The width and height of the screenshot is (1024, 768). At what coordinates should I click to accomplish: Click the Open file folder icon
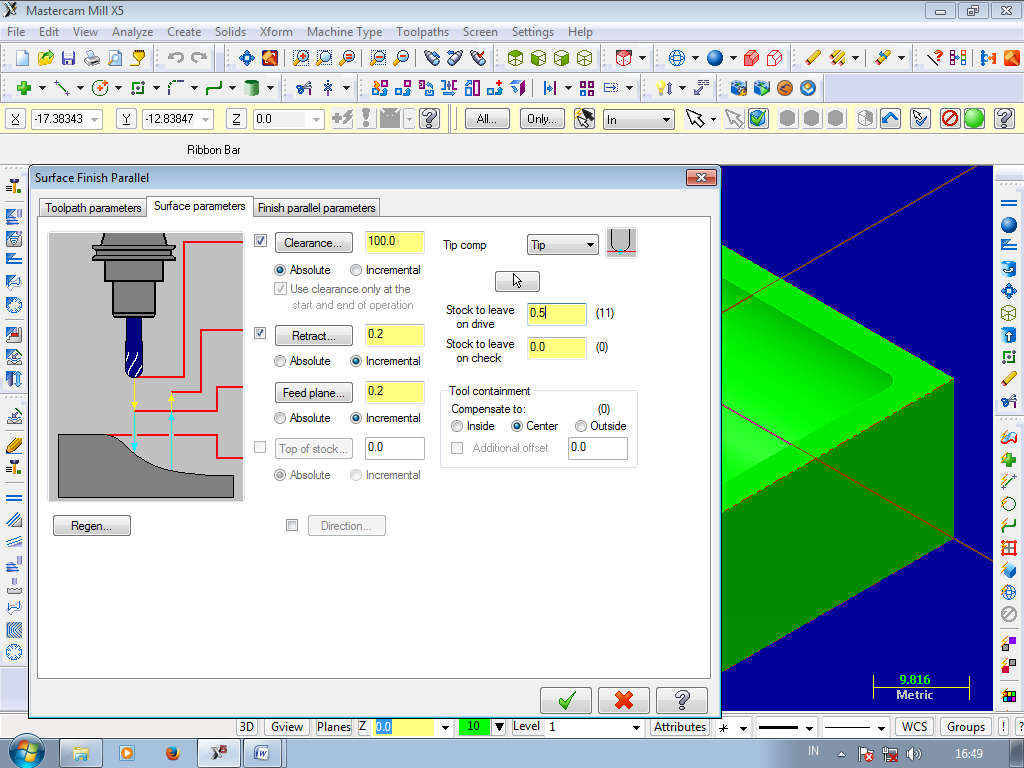point(45,58)
